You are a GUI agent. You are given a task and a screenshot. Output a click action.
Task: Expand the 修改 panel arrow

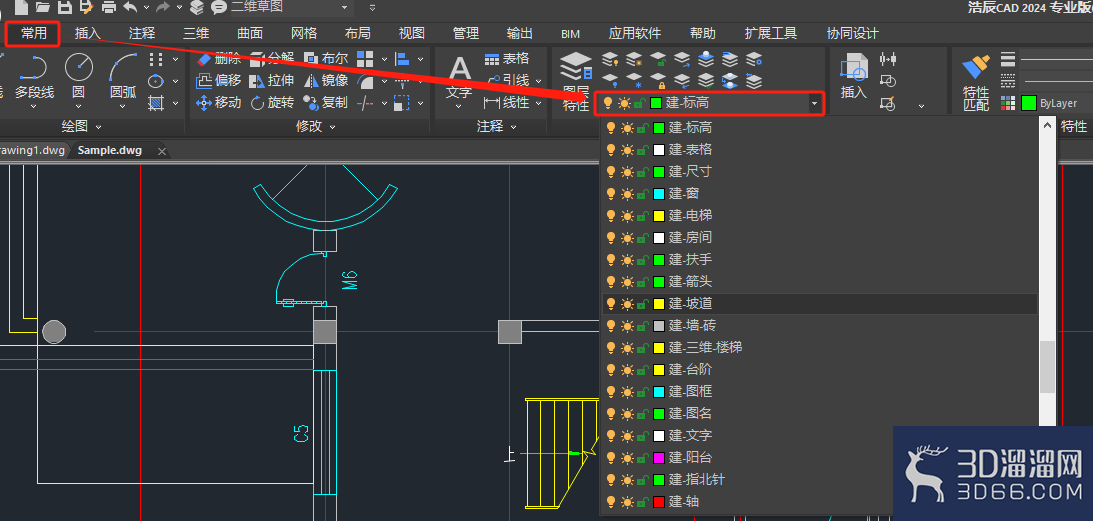333,127
